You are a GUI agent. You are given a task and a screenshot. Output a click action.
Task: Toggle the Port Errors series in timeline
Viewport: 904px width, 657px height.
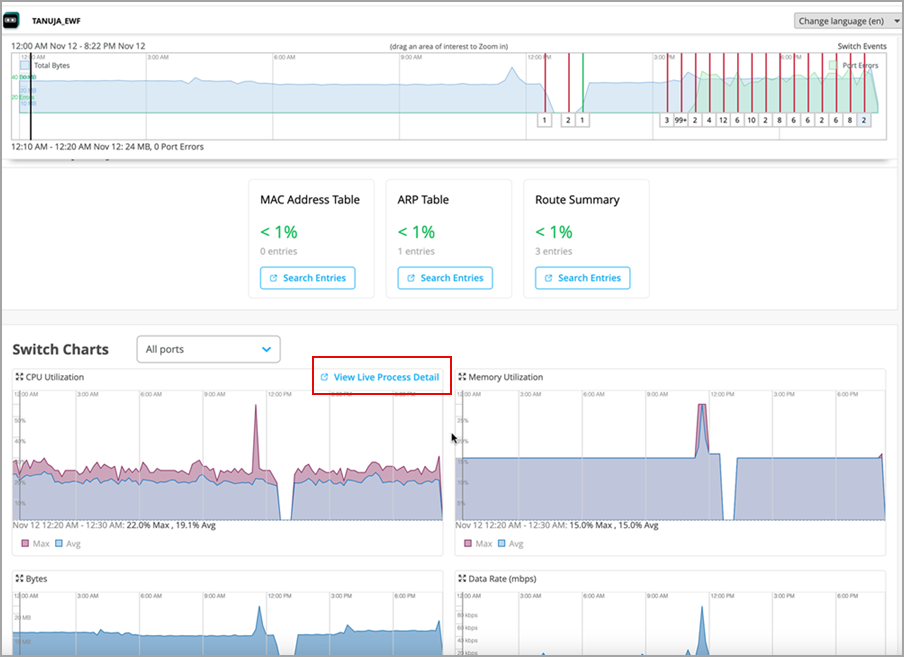[x=833, y=65]
